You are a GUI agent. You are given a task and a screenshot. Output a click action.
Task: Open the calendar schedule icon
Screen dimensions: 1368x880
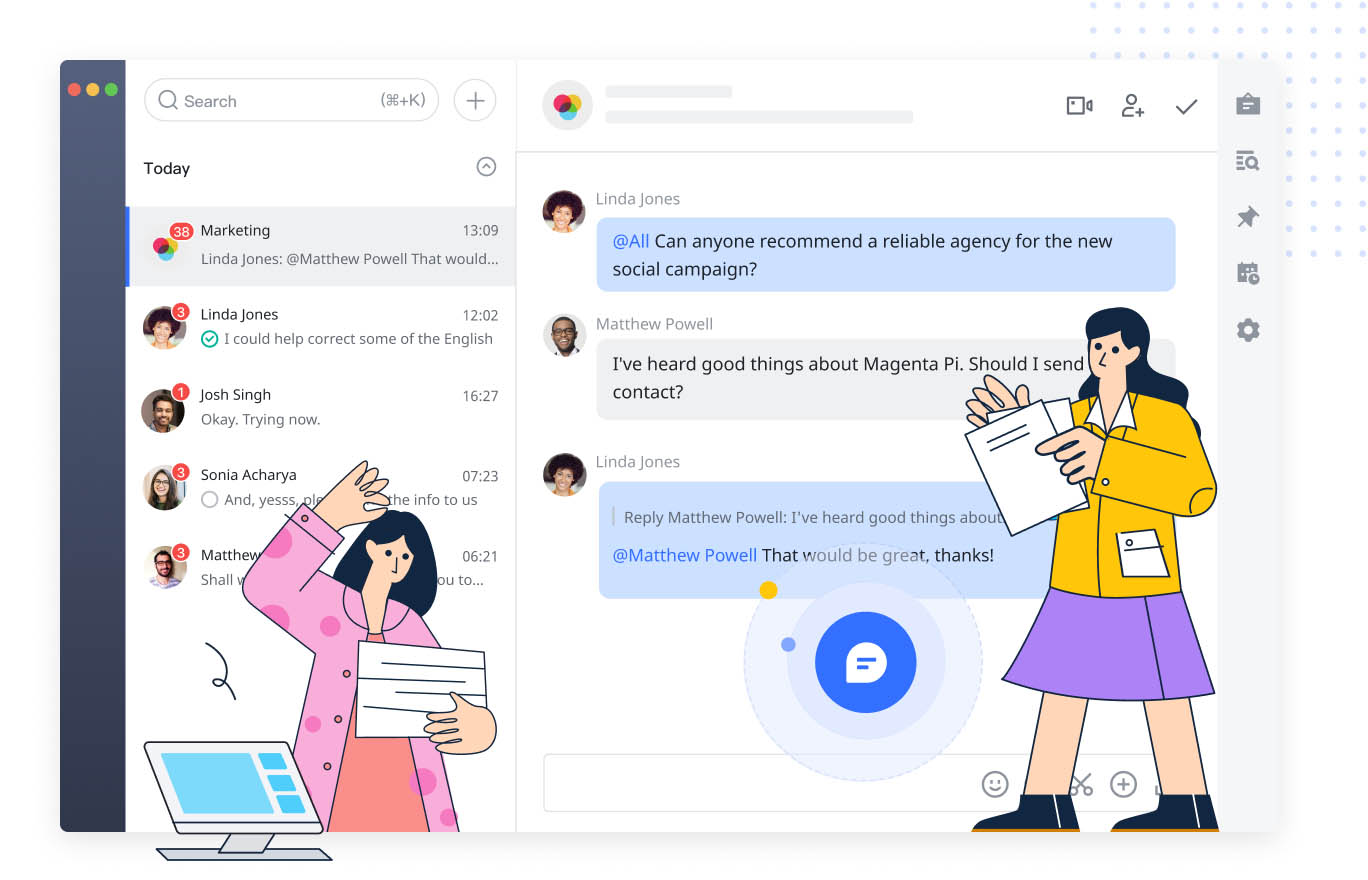coord(1247,273)
